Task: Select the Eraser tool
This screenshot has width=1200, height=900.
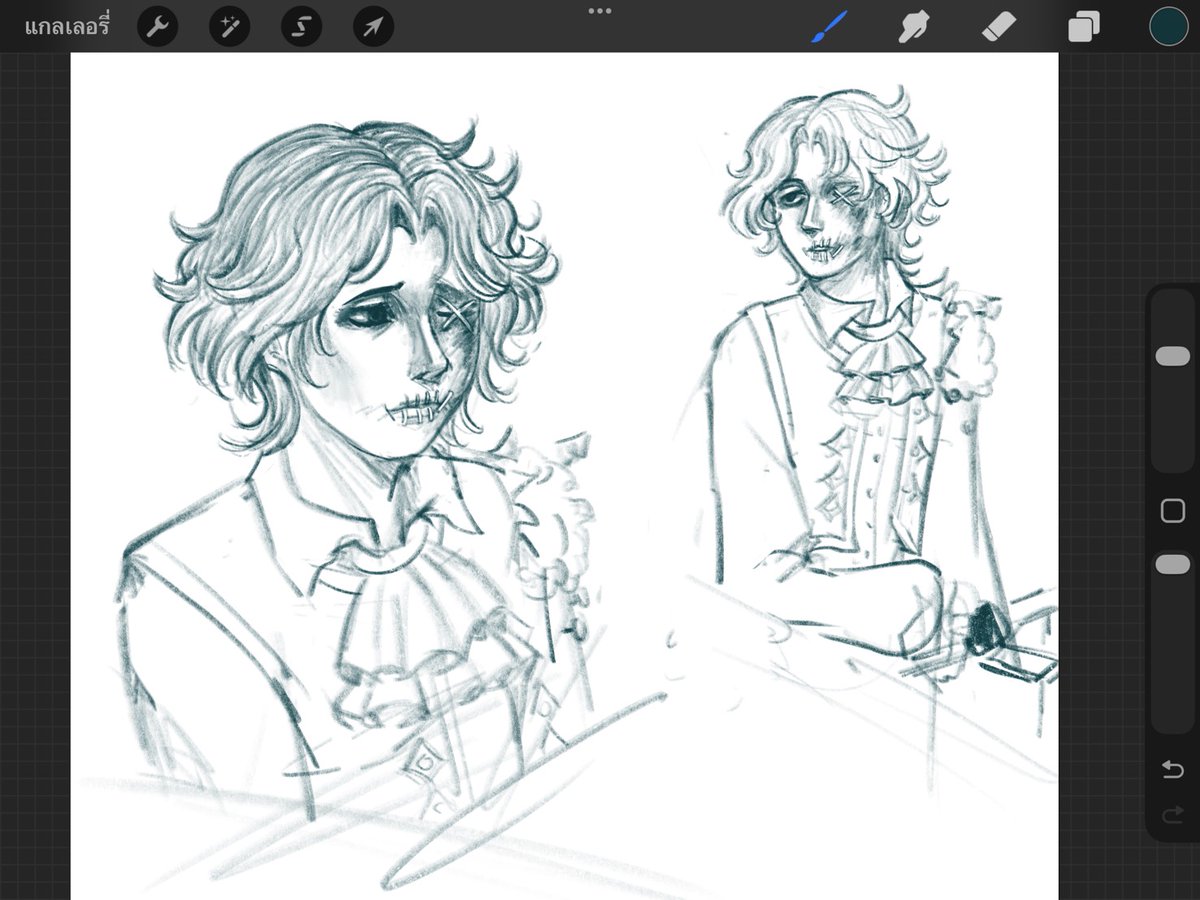Action: point(999,27)
